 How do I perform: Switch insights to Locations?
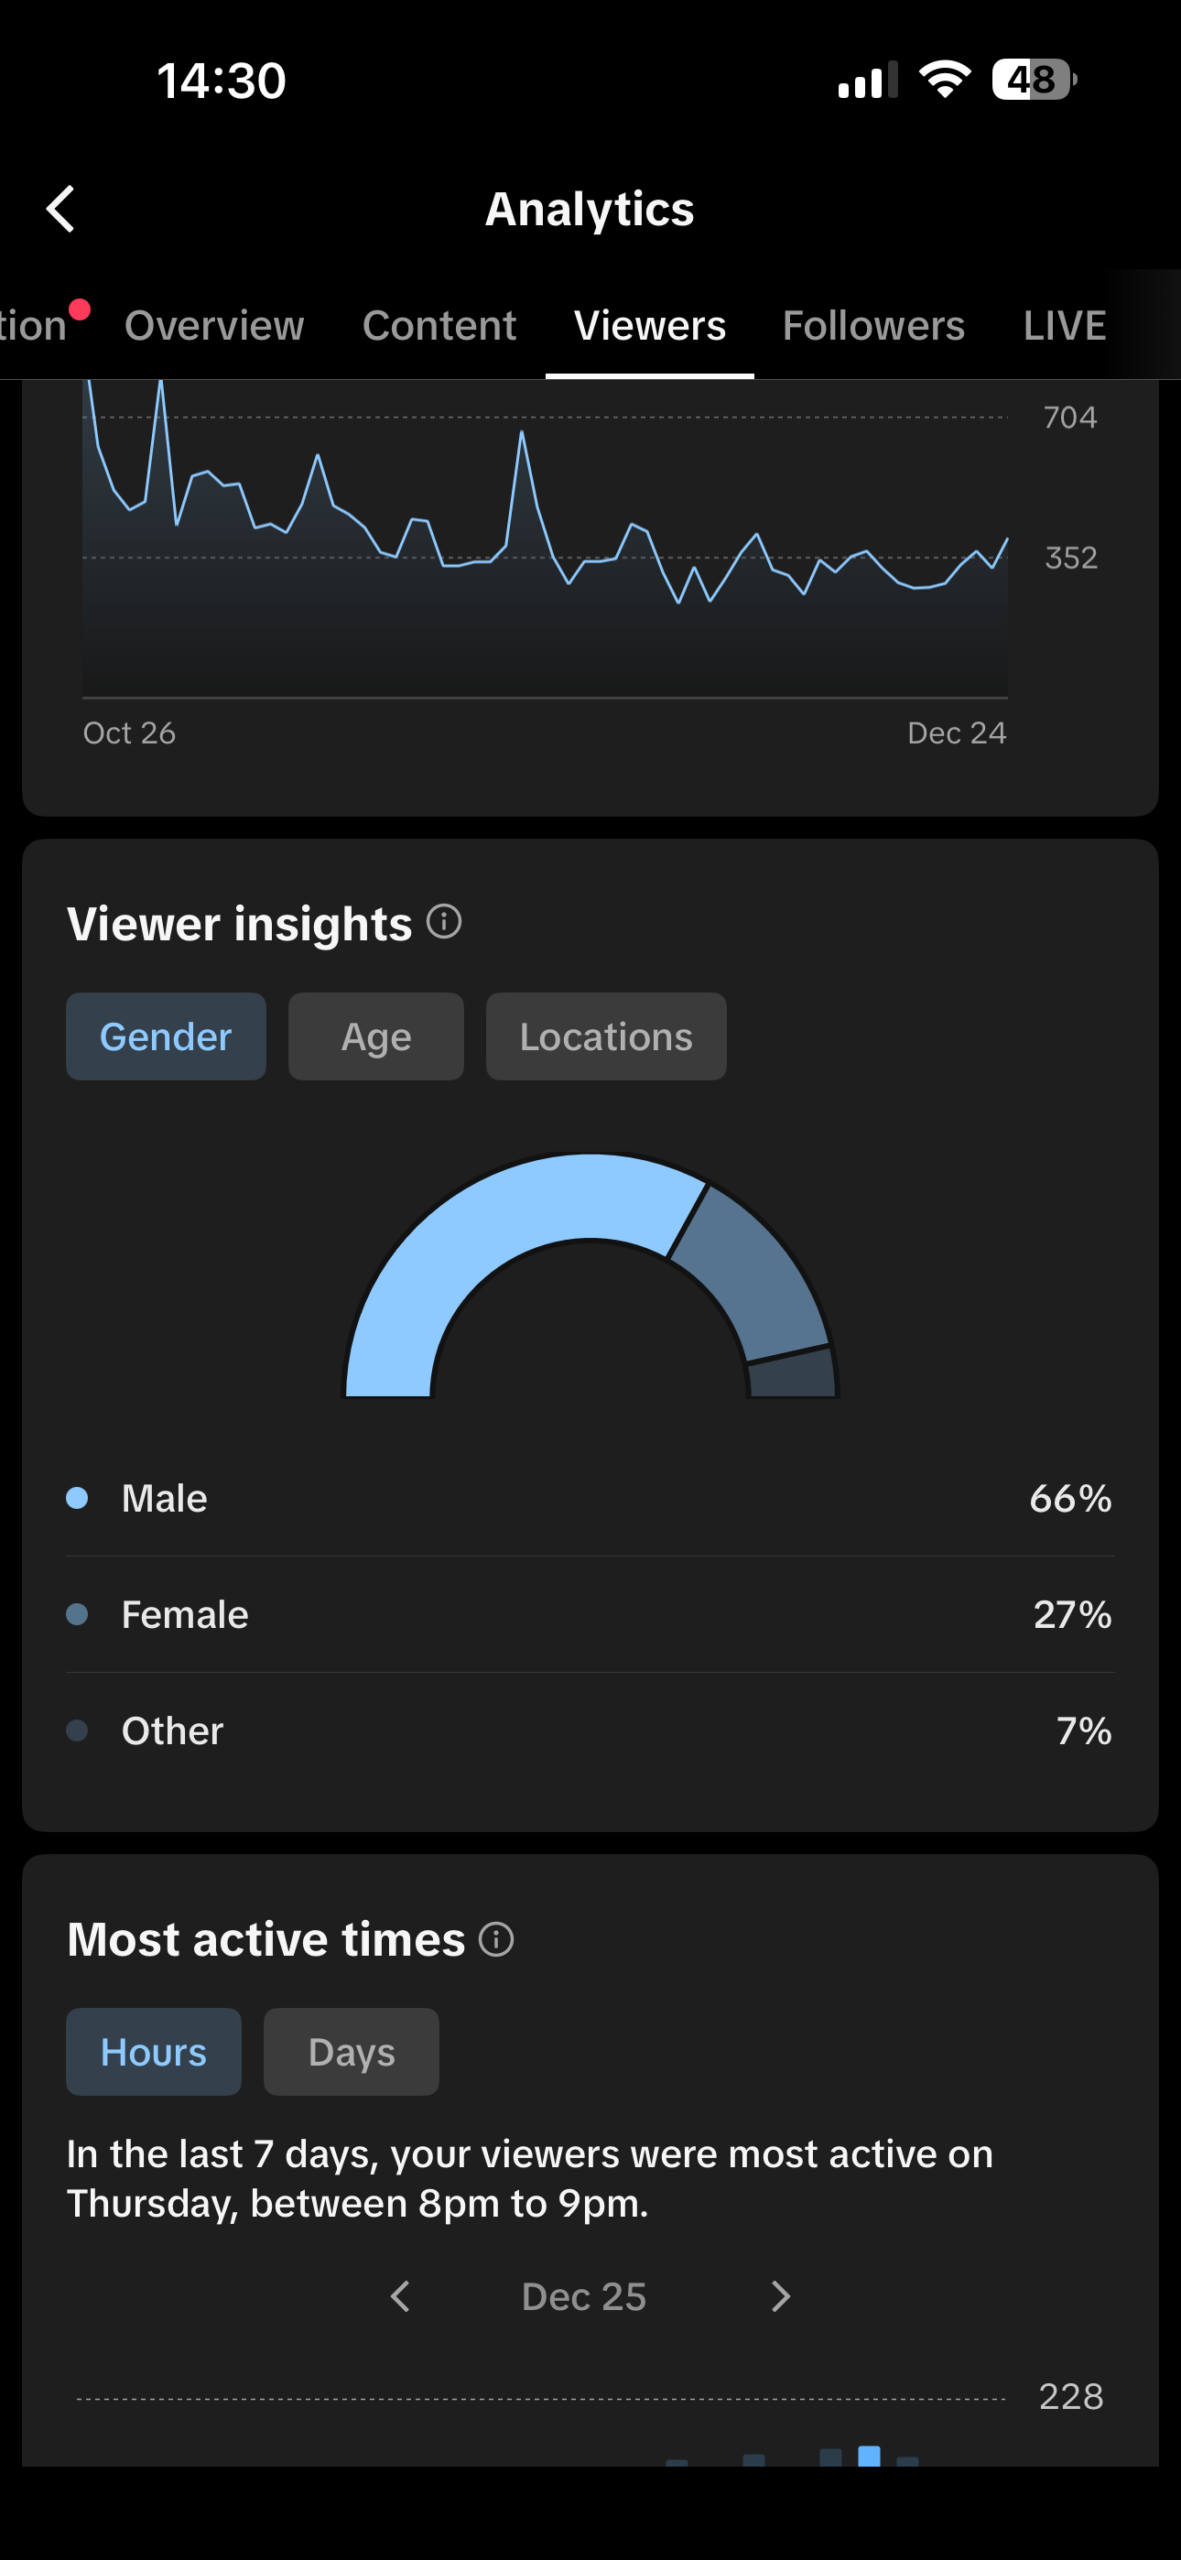(x=606, y=1036)
